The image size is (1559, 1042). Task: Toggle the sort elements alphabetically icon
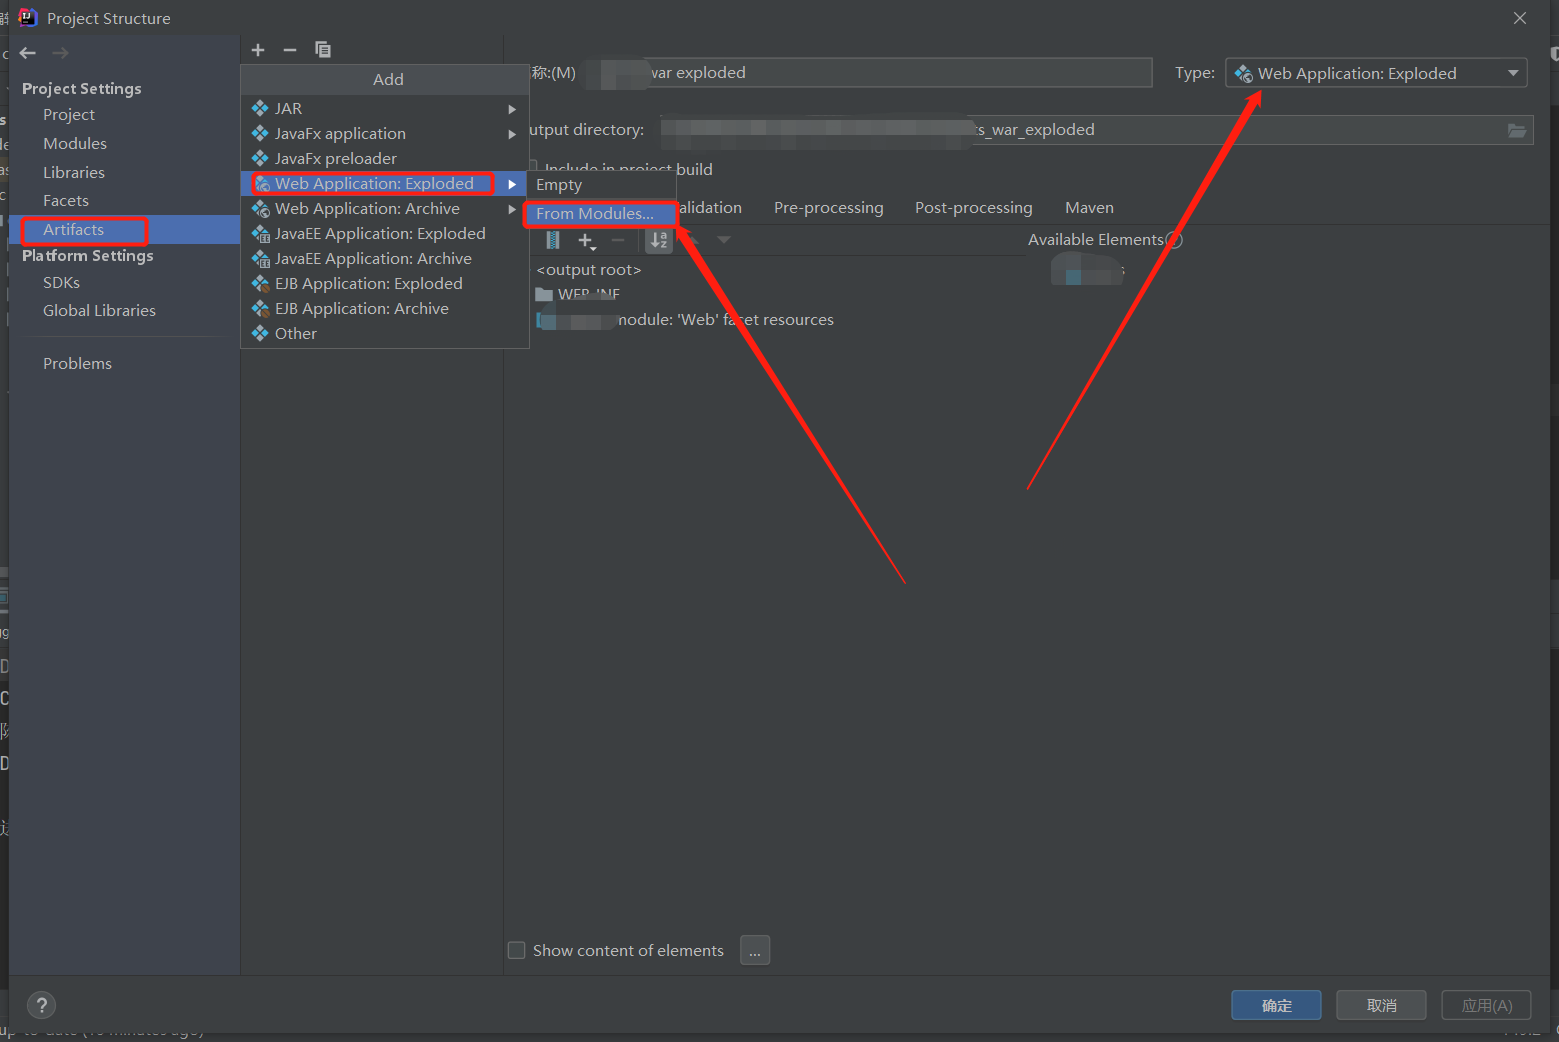pyautogui.click(x=659, y=240)
